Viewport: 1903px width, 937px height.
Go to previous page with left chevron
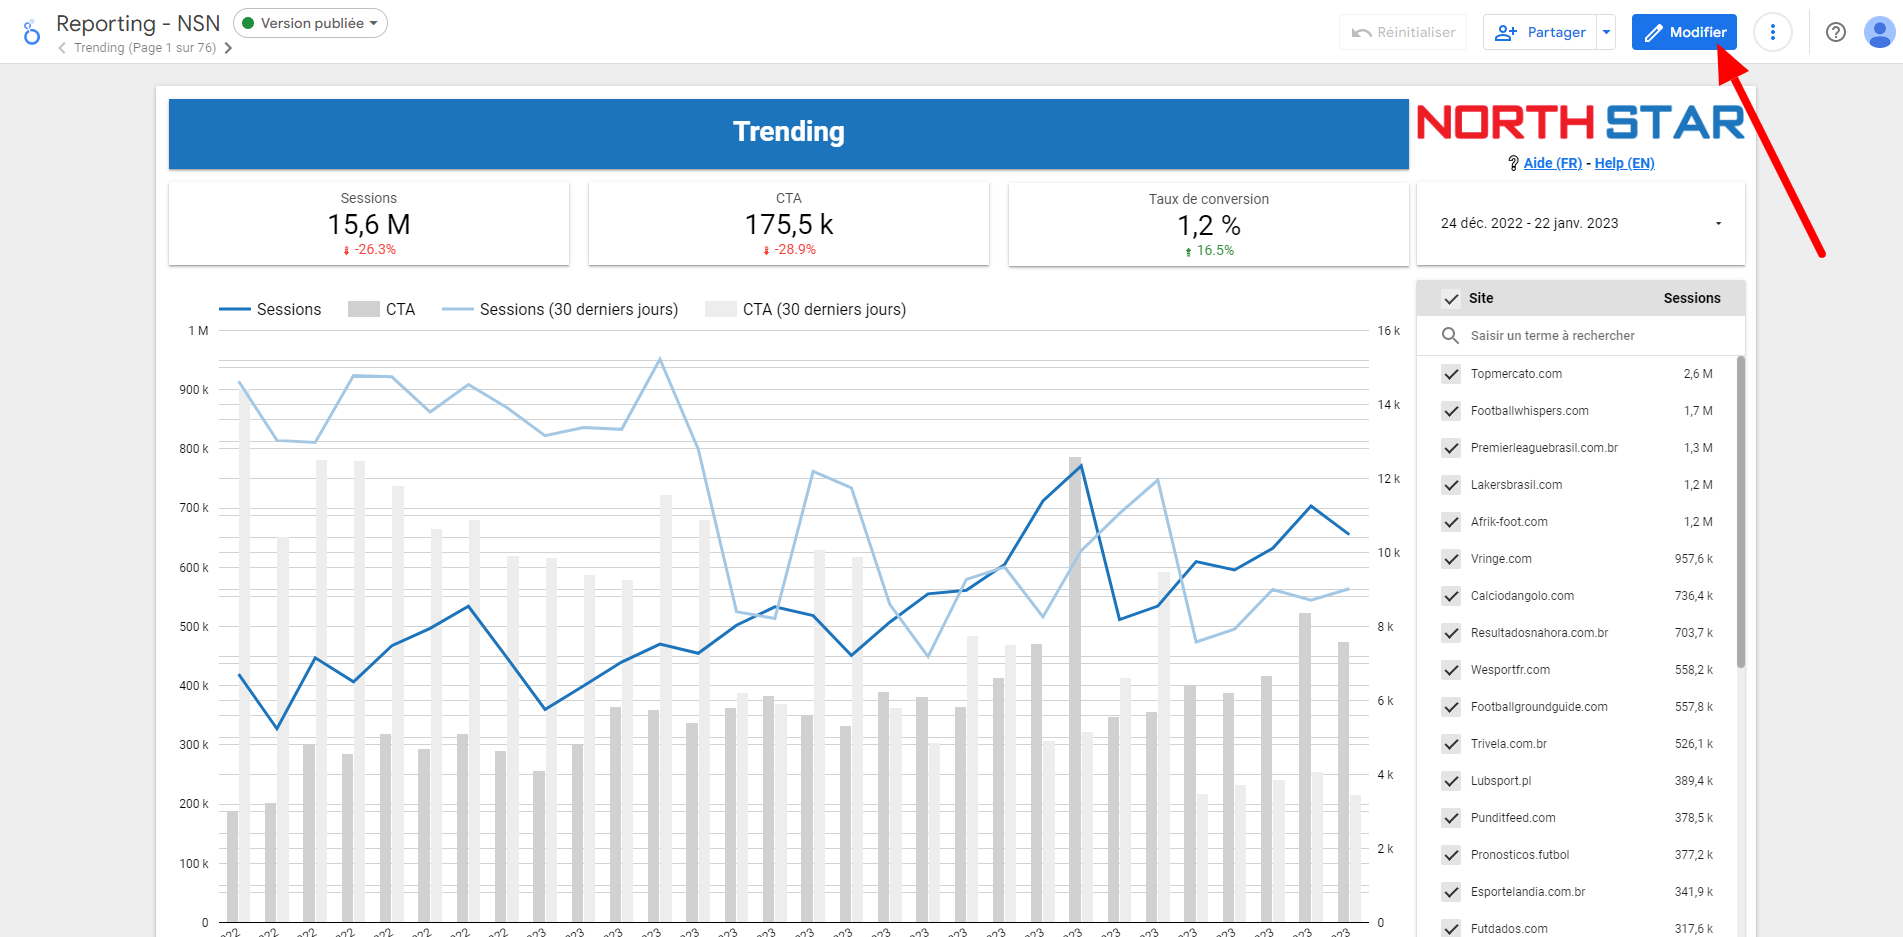(62, 48)
